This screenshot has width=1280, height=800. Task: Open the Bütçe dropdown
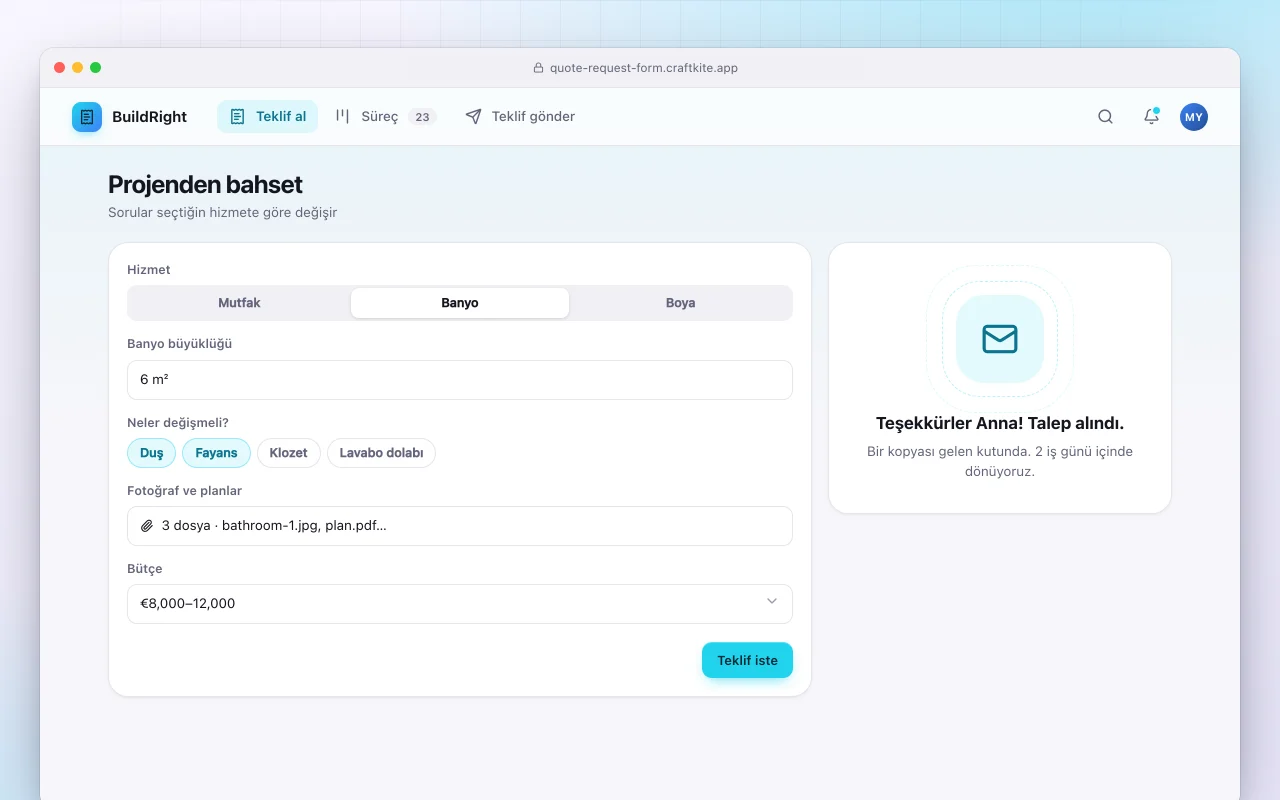460,604
